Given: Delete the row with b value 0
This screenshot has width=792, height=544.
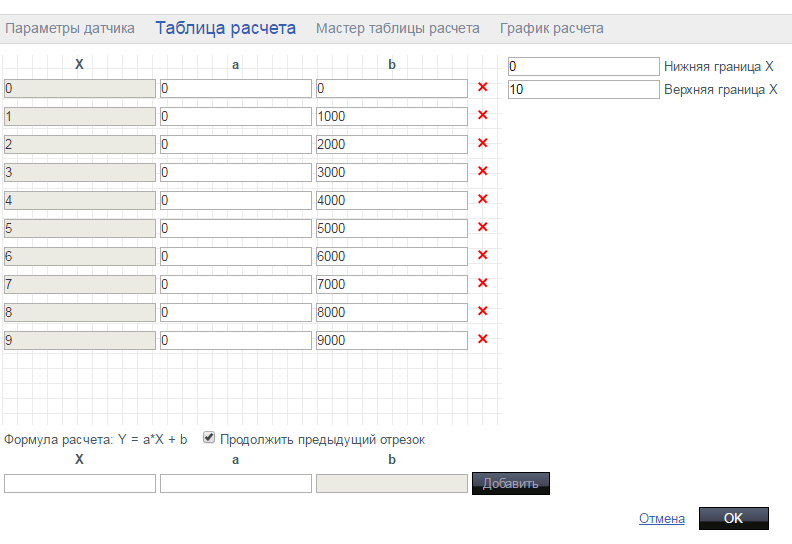Looking at the screenshot, I should (482, 88).
